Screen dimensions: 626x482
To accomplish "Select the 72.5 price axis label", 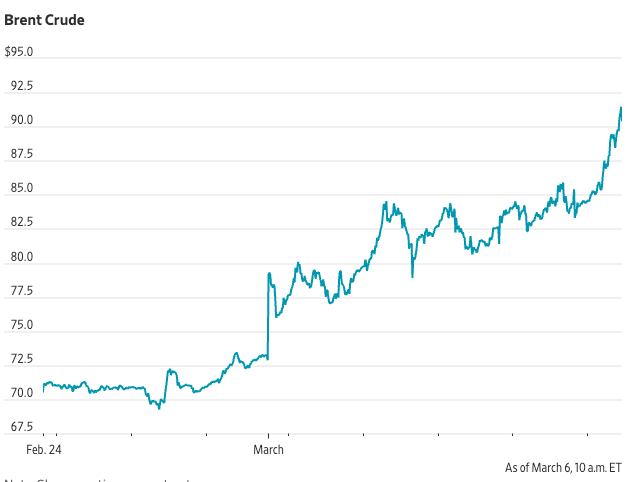I will click(21, 359).
